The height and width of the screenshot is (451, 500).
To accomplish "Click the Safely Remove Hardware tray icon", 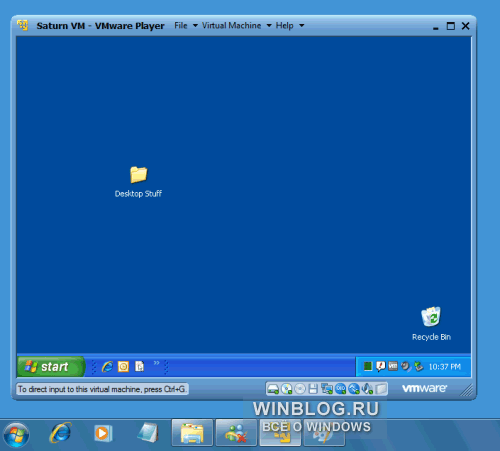I will (x=418, y=366).
